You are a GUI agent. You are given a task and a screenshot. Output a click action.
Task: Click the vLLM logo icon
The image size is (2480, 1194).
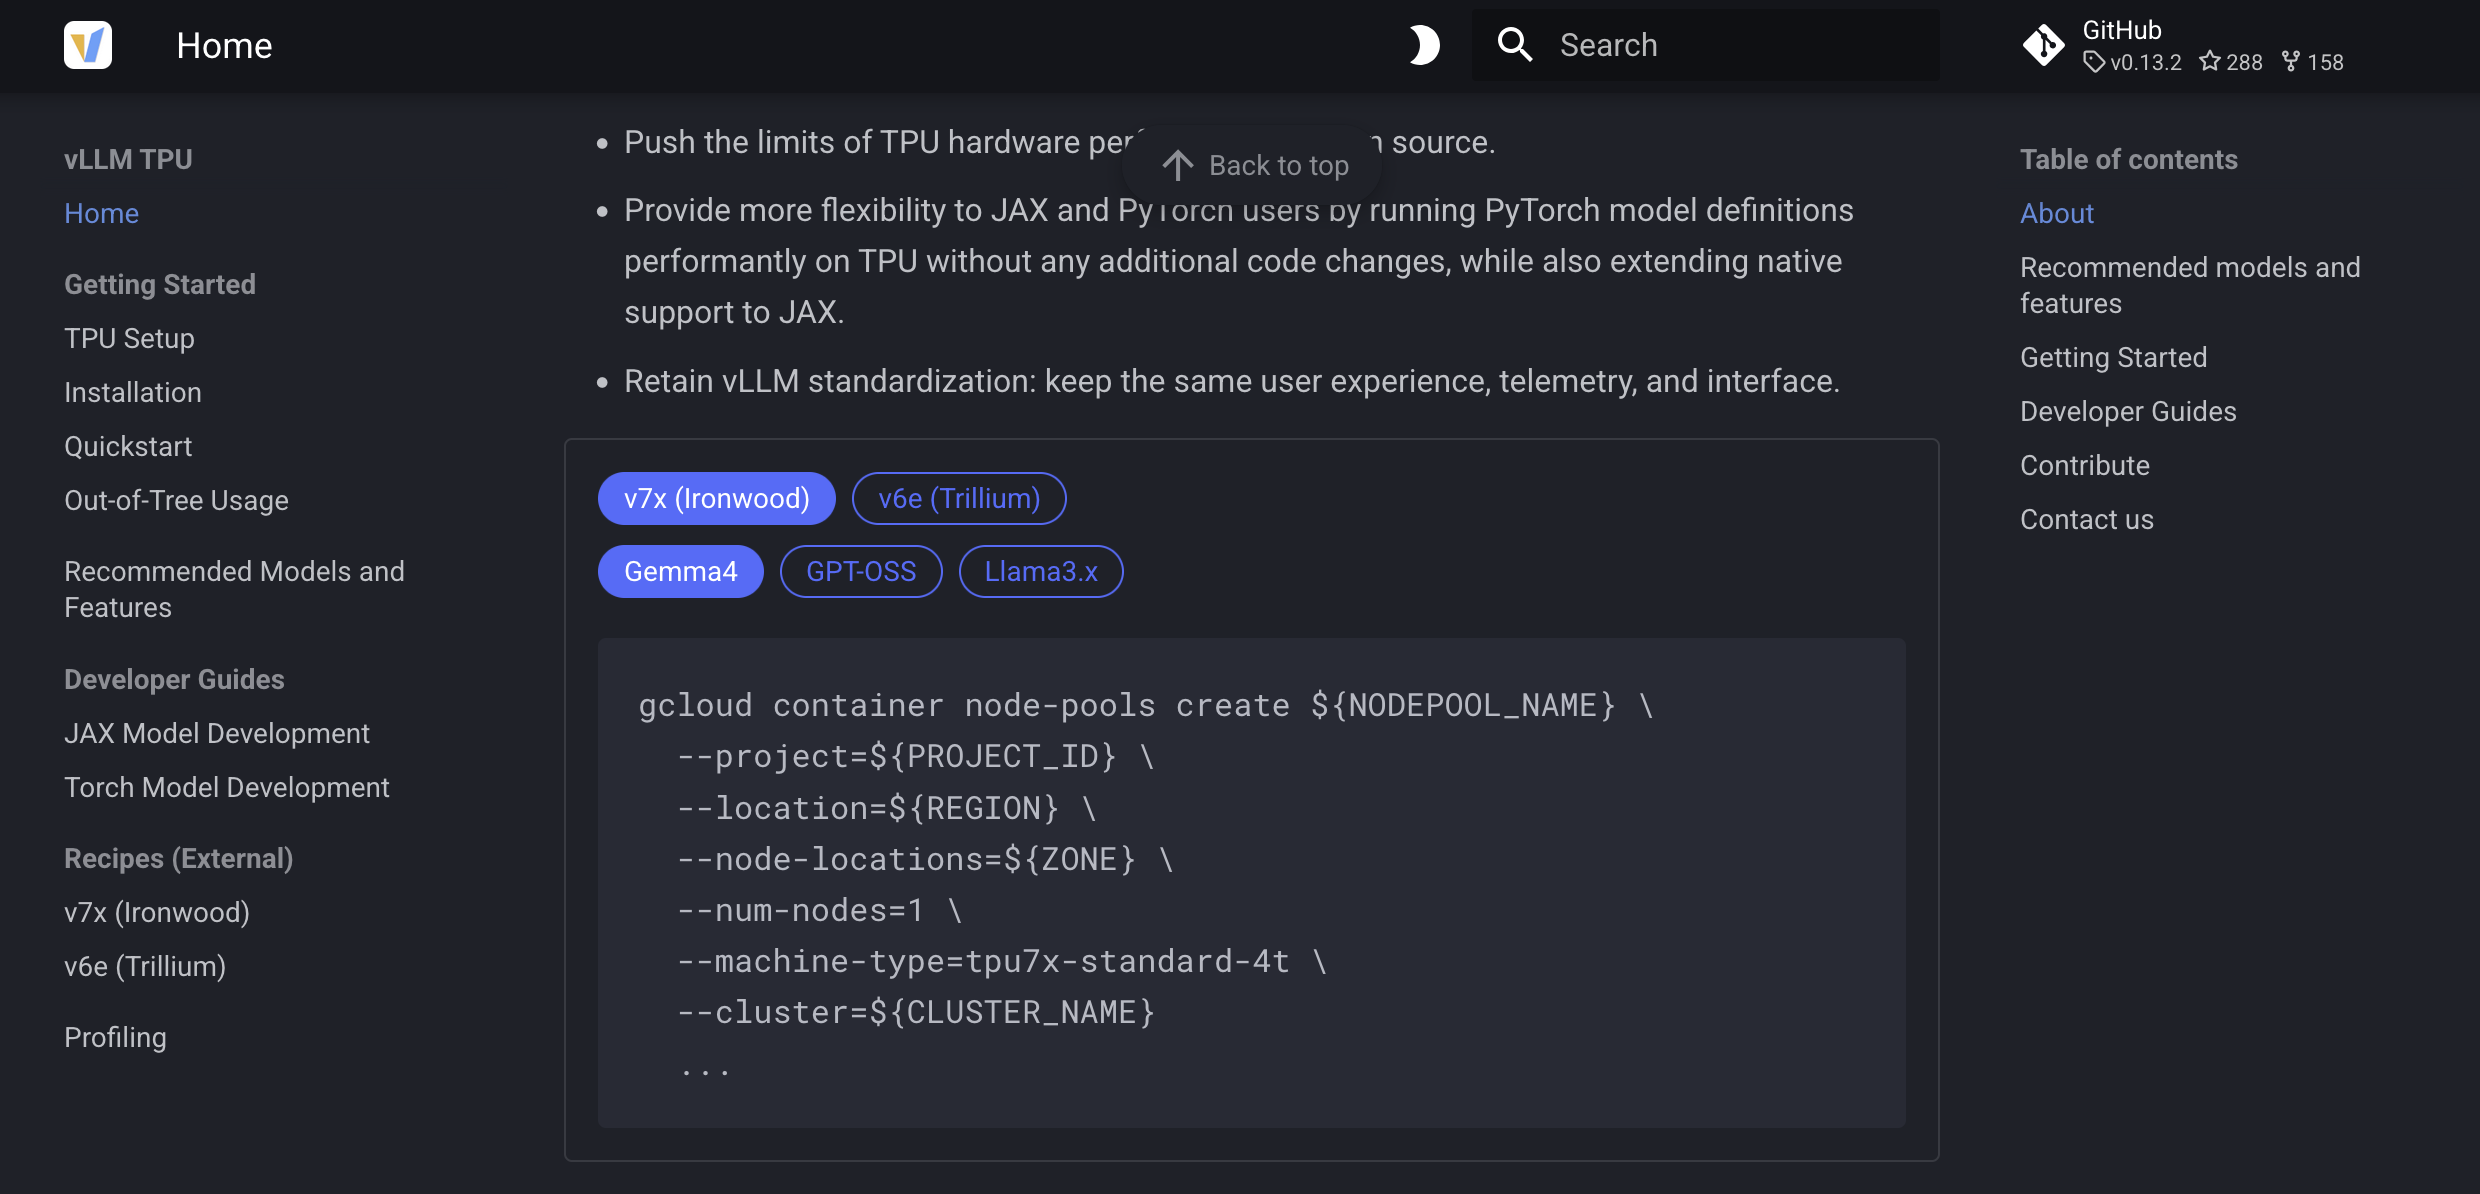[88, 45]
